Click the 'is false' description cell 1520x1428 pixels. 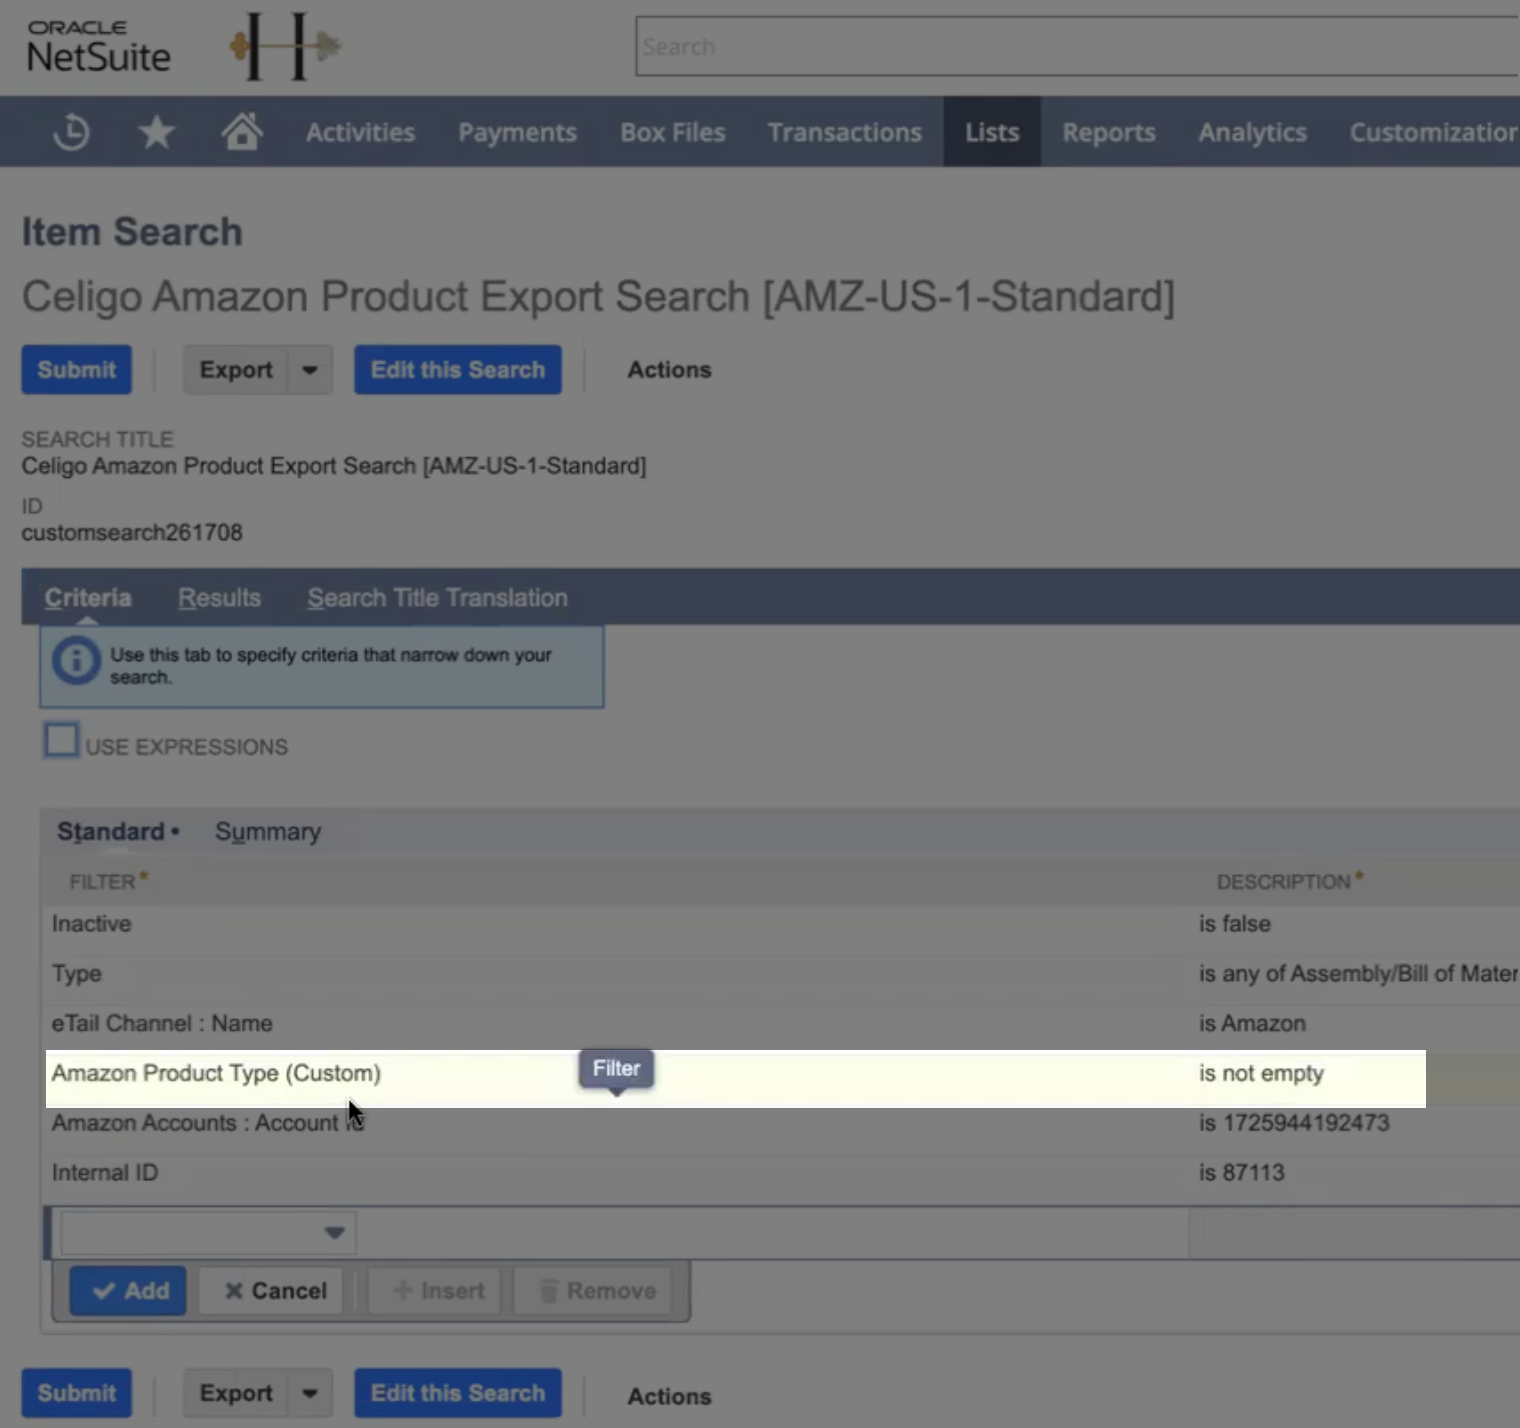(1234, 924)
